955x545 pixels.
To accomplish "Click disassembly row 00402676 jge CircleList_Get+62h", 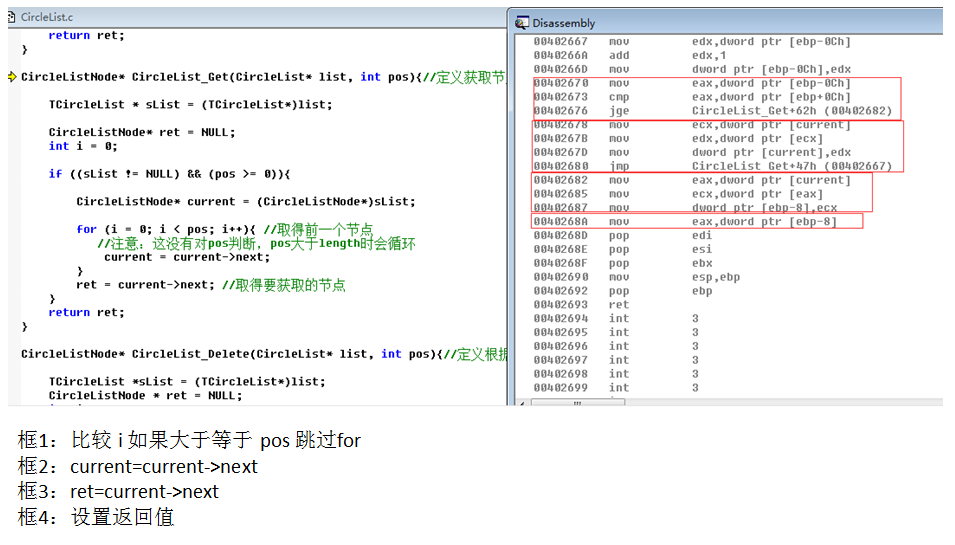I will point(713,111).
